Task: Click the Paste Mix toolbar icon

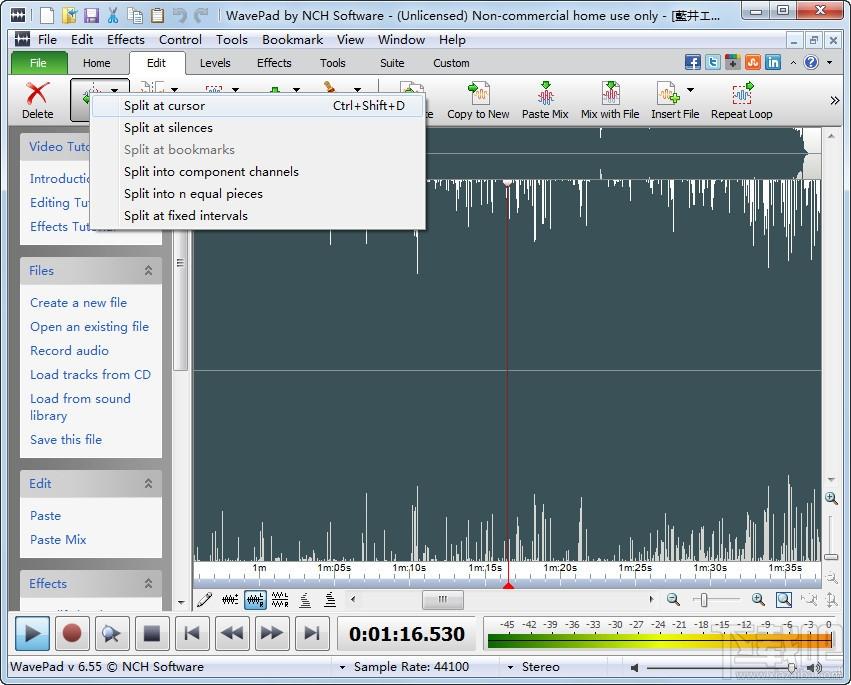Action: pyautogui.click(x=545, y=93)
